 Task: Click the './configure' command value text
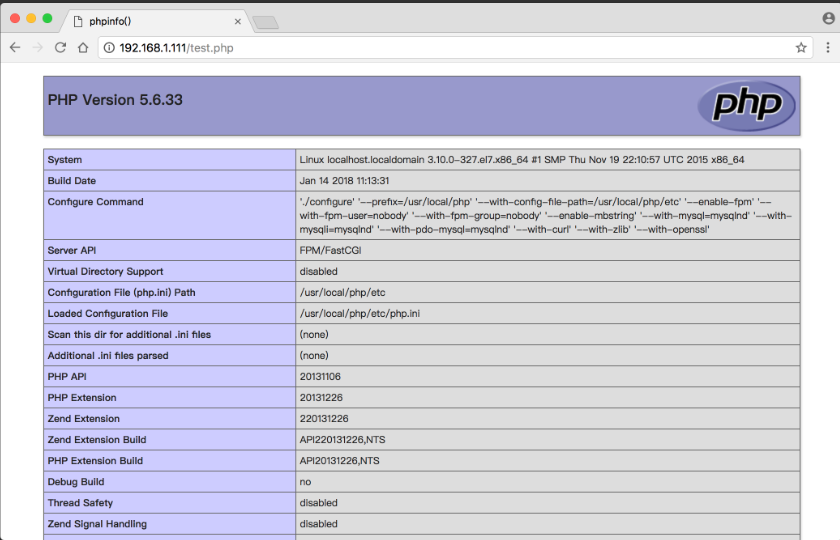pyautogui.click(x=545, y=215)
